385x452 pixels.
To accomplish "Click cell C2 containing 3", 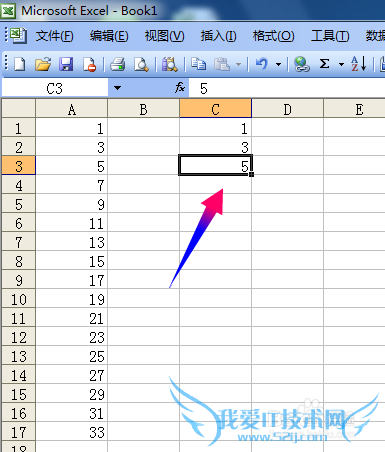I will point(216,147).
